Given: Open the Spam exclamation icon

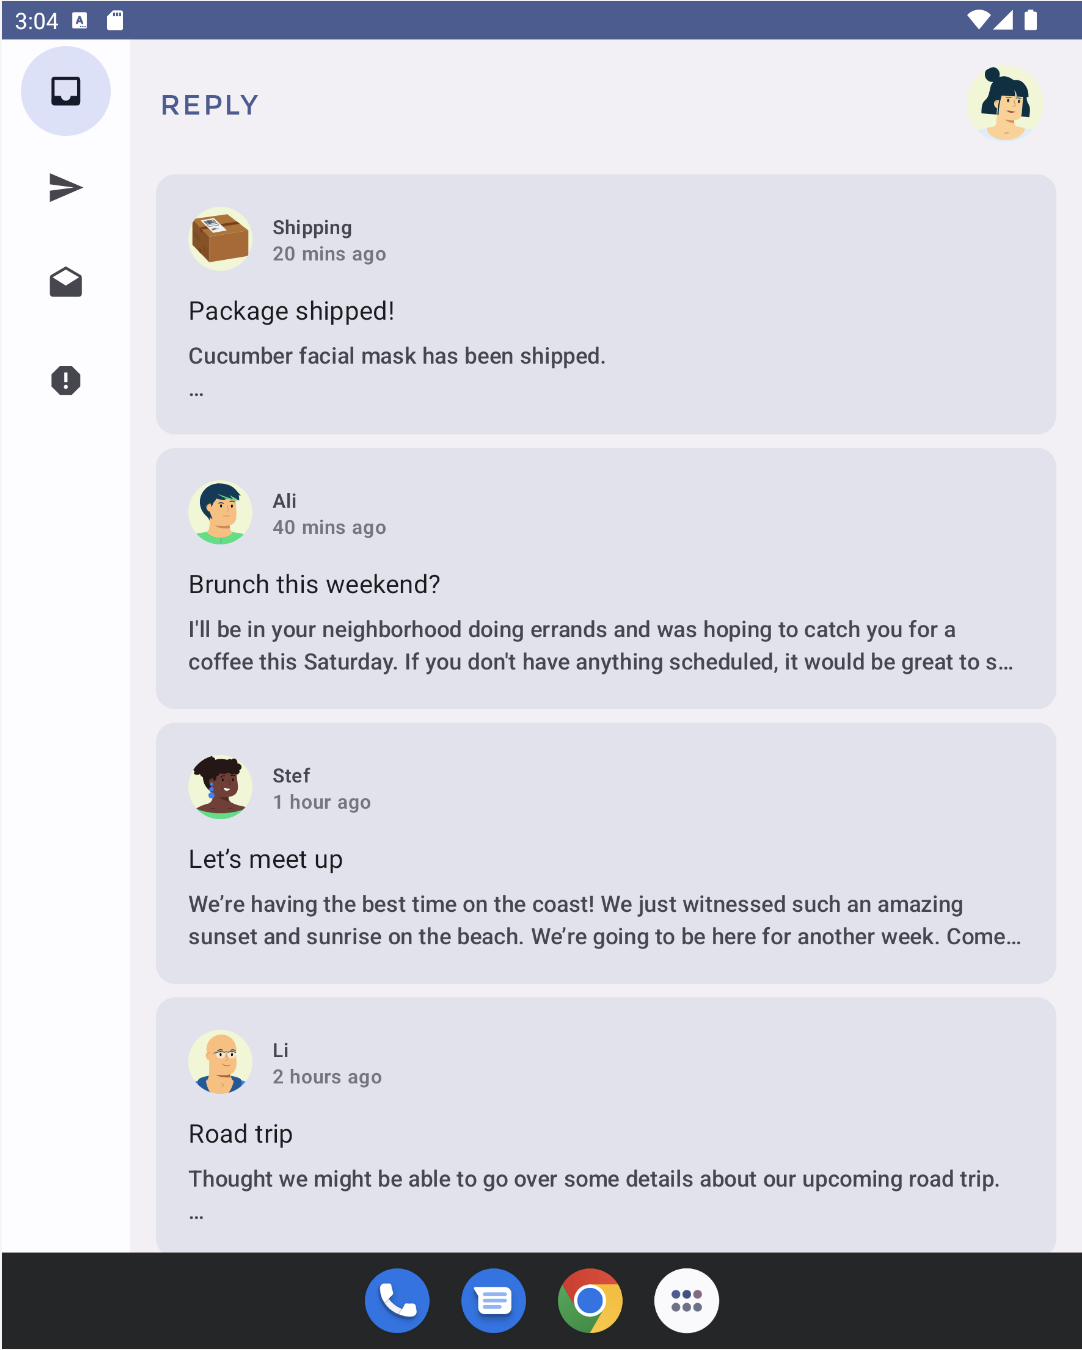Looking at the screenshot, I should point(66,380).
